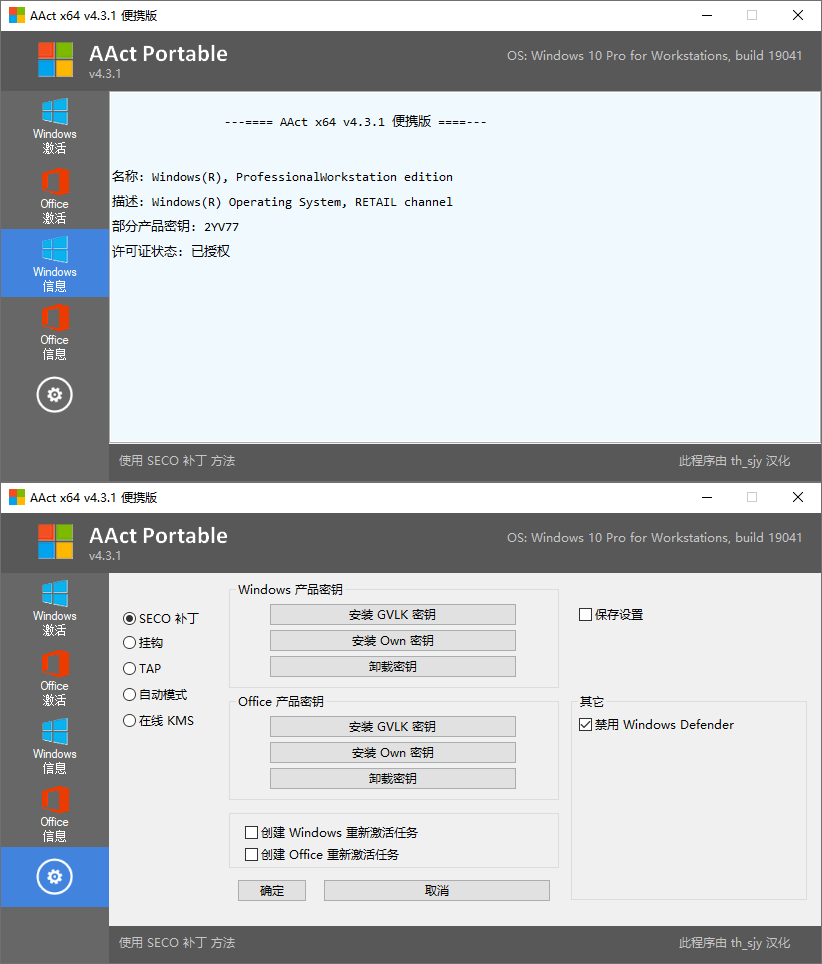822x964 pixels.
Task: Click OS build 19041 text in lower header
Action: [654, 537]
